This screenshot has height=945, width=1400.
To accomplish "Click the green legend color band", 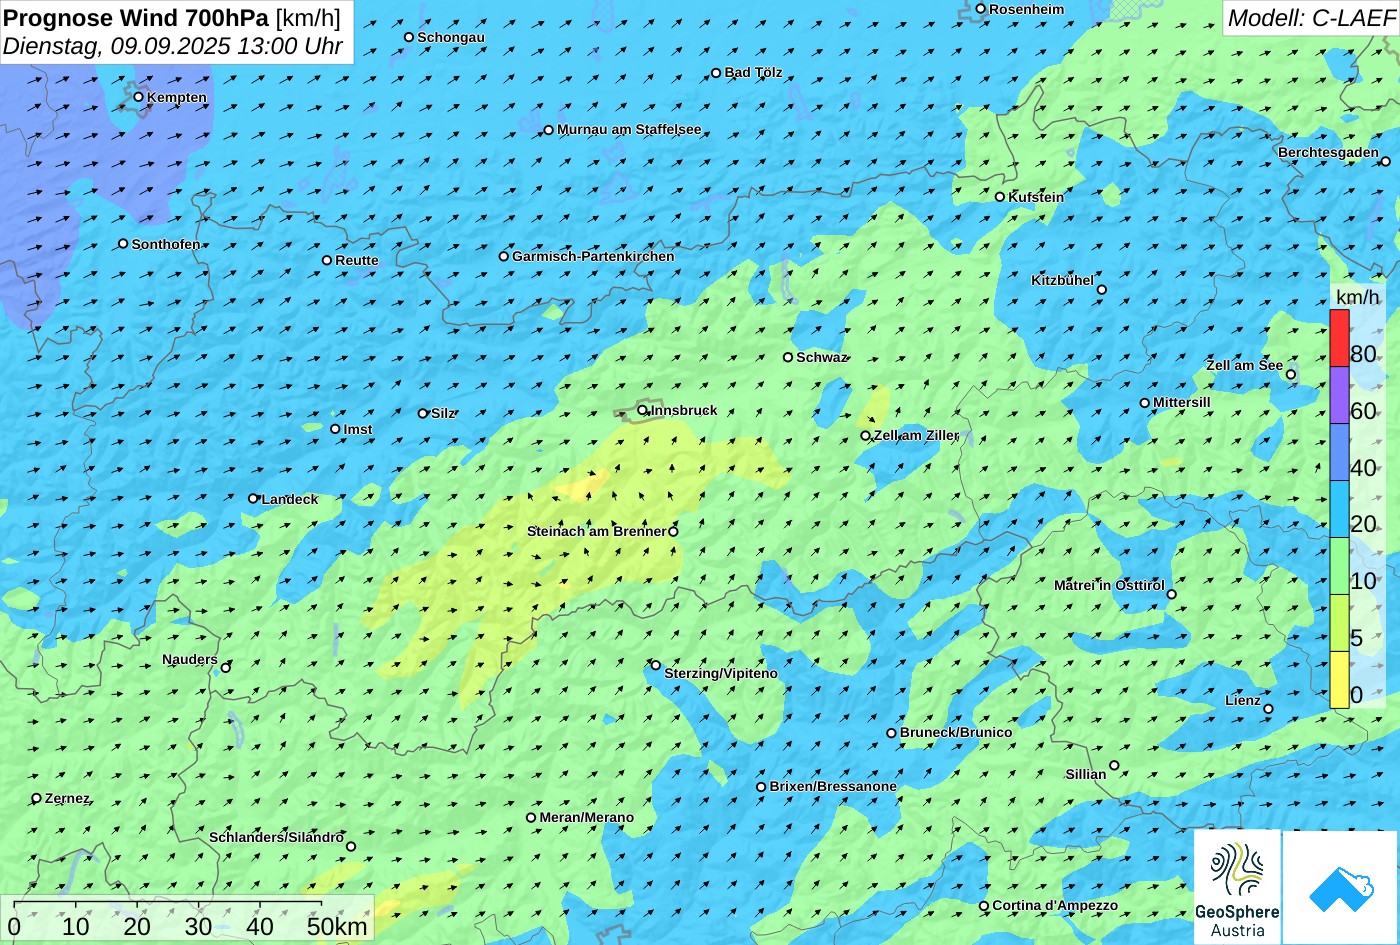I will pyautogui.click(x=1339, y=566).
